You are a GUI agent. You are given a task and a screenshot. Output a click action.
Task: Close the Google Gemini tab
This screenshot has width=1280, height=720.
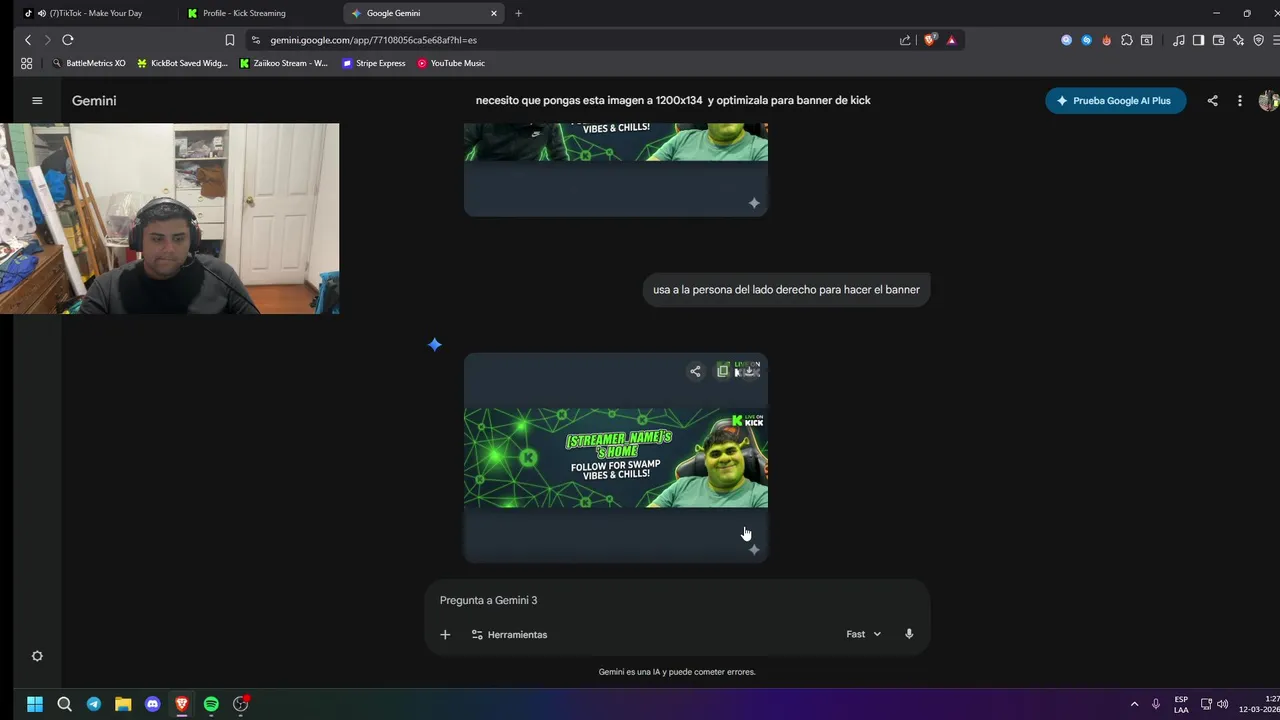pyautogui.click(x=493, y=13)
